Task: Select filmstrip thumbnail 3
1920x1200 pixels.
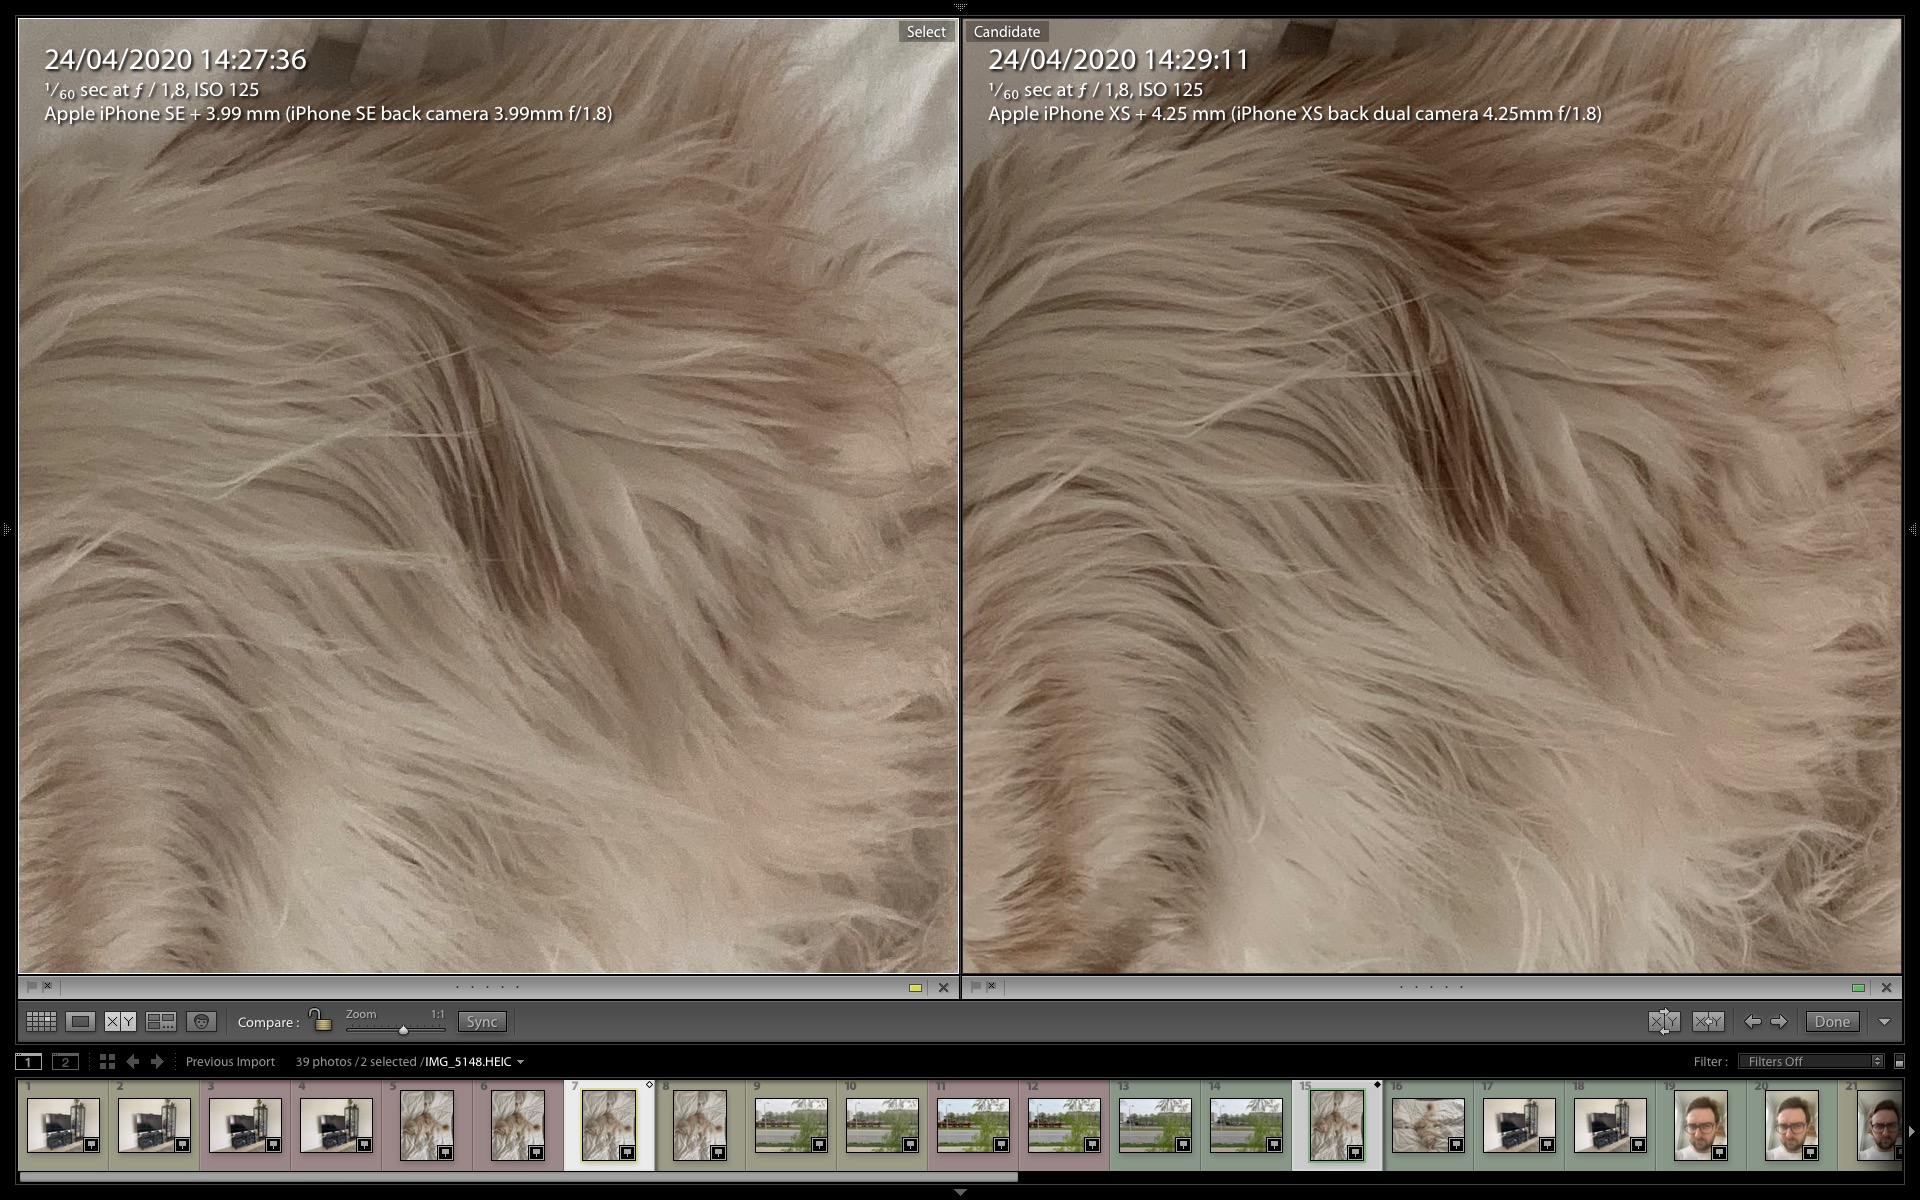Action: pos(245,1125)
